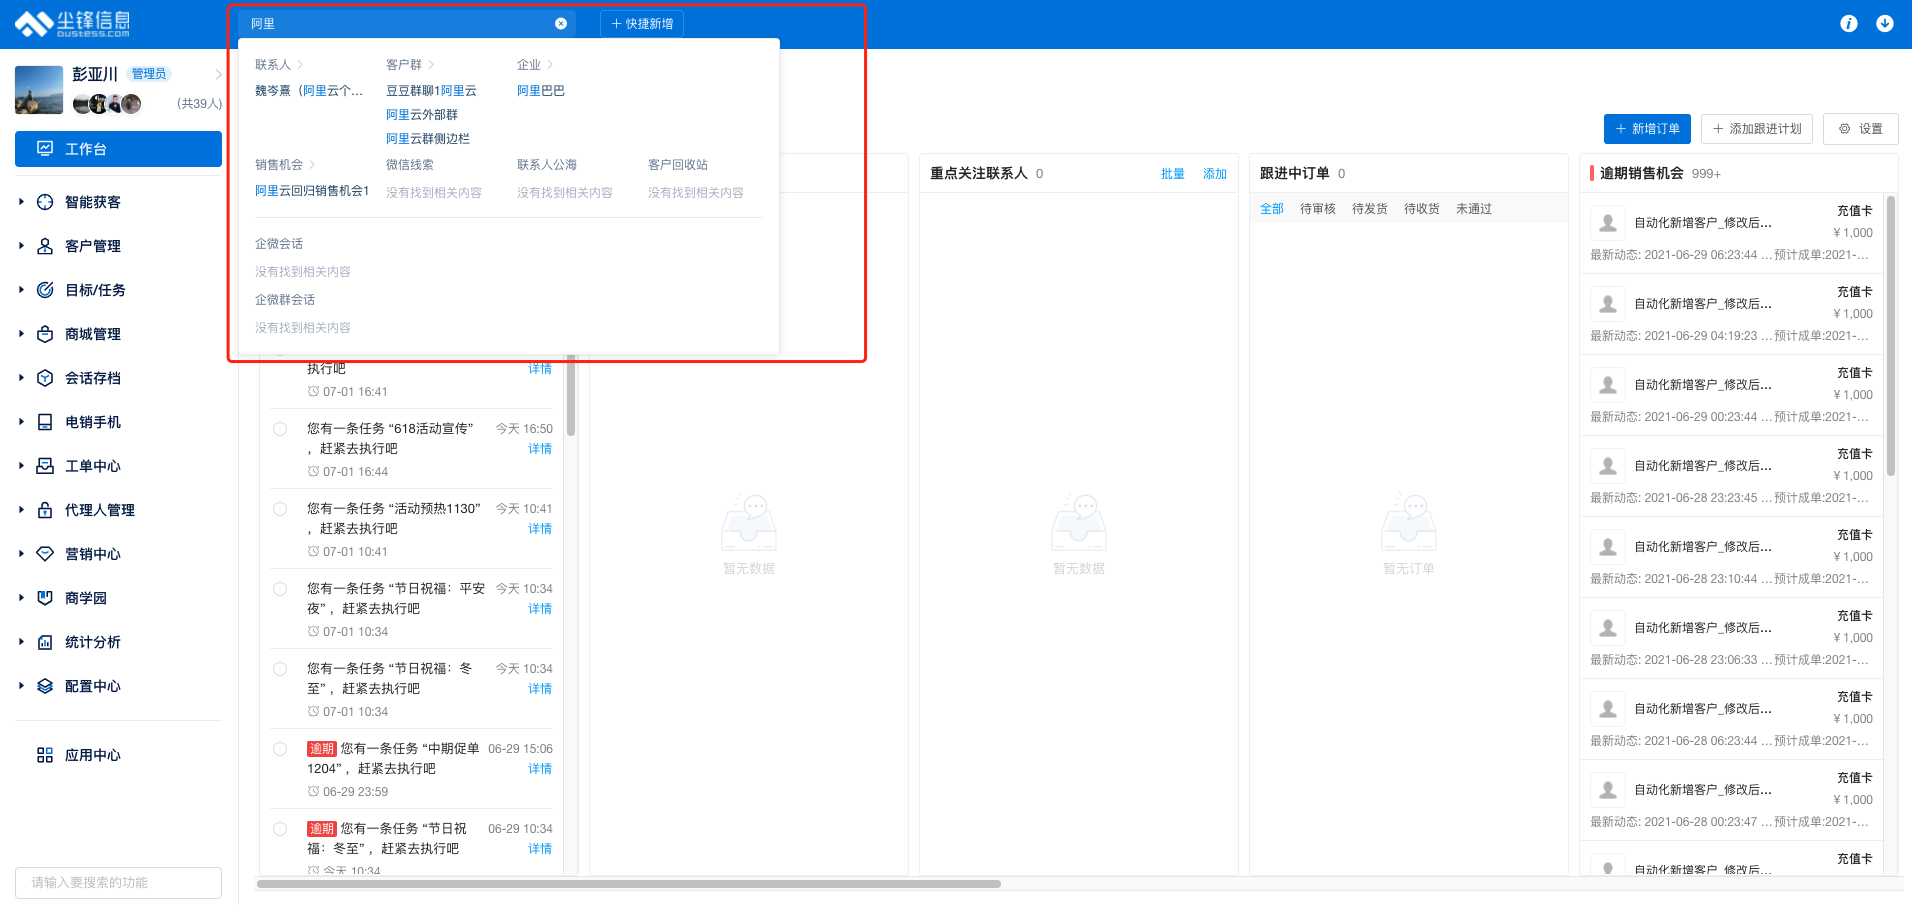Click the function search input field
This screenshot has width=1912, height=905.
[x=118, y=883]
